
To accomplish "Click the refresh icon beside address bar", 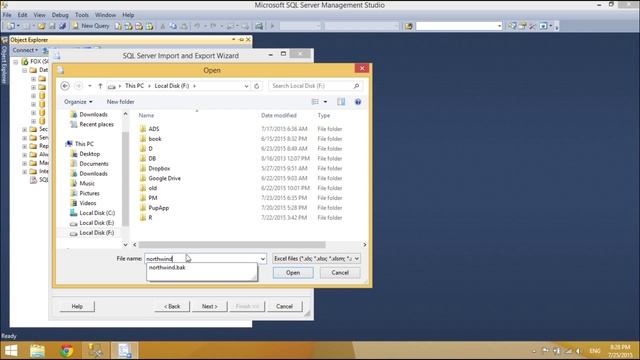I will pyautogui.click(x=256, y=86).
